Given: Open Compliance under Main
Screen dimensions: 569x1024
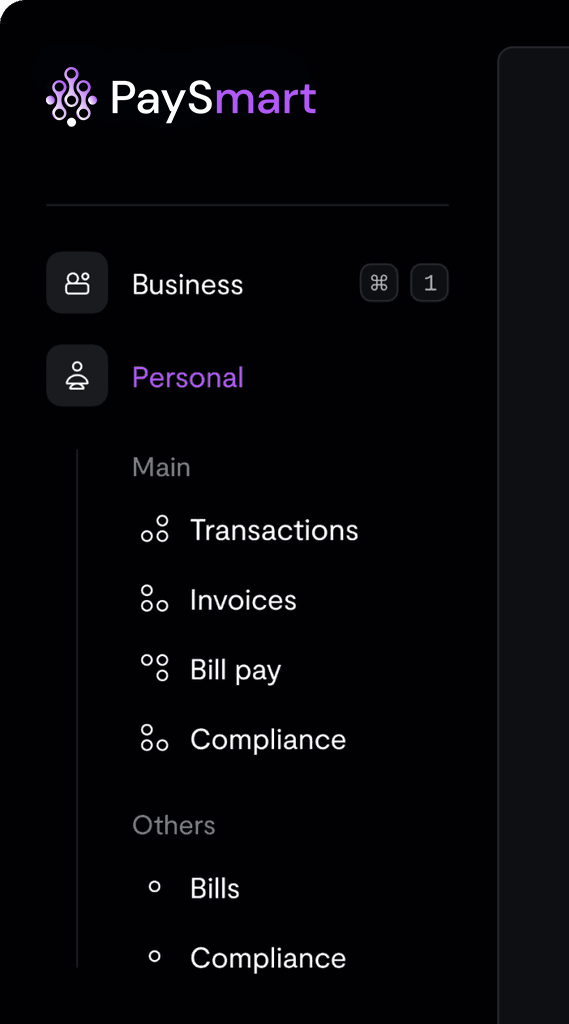Looking at the screenshot, I should (x=268, y=739).
